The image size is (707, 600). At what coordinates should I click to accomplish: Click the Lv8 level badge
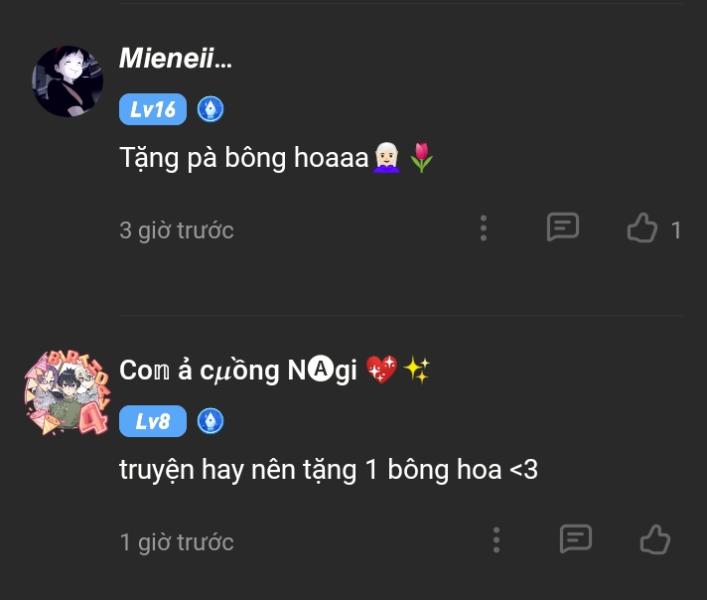[153, 421]
